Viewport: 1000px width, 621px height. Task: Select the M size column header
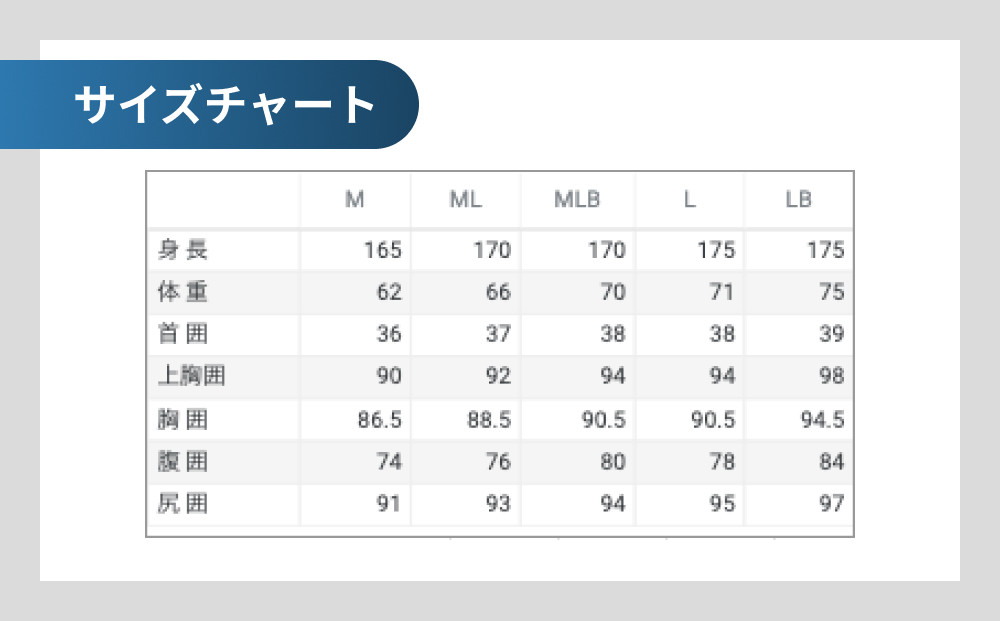pos(355,200)
